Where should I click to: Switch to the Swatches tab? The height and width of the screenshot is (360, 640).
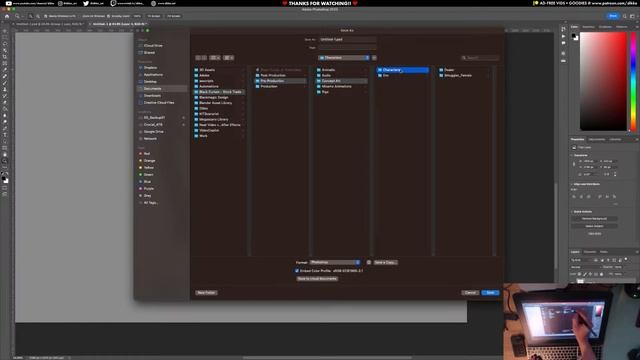coord(588,27)
